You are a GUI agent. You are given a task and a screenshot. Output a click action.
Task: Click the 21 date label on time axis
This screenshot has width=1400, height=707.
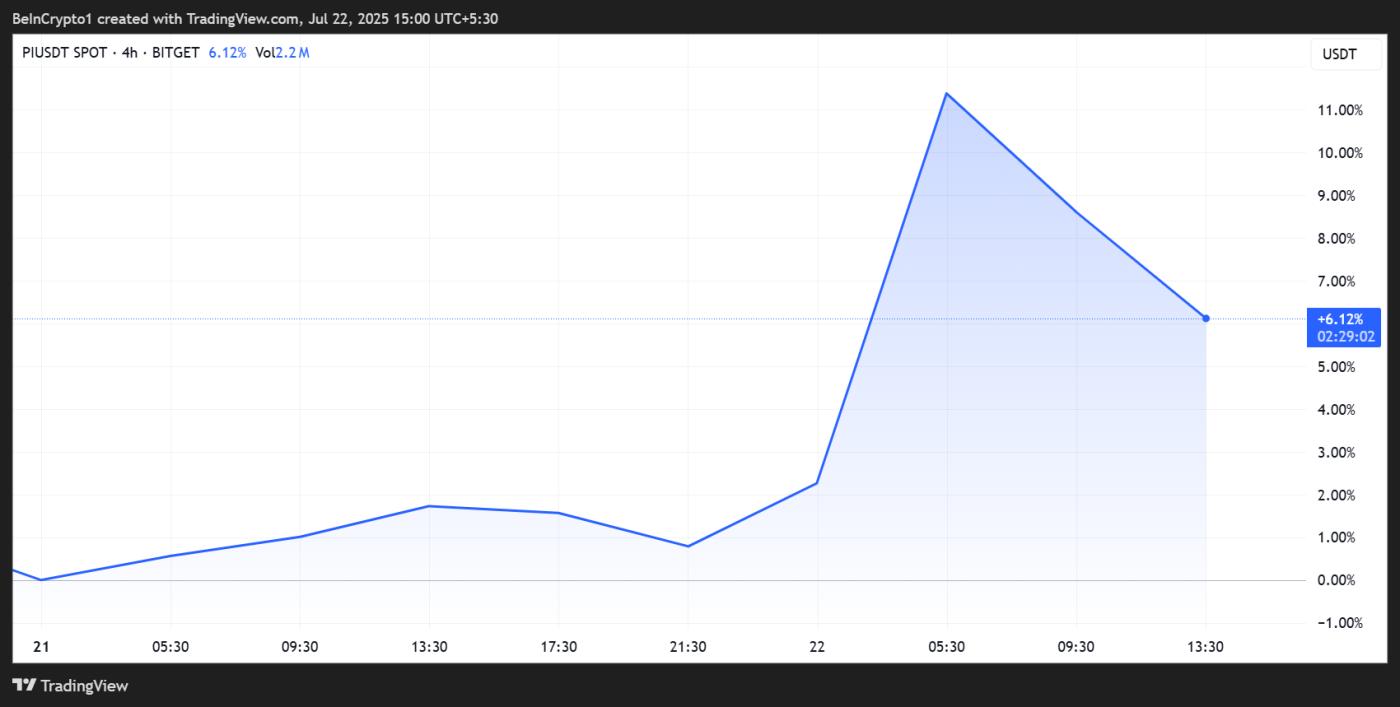click(x=41, y=647)
